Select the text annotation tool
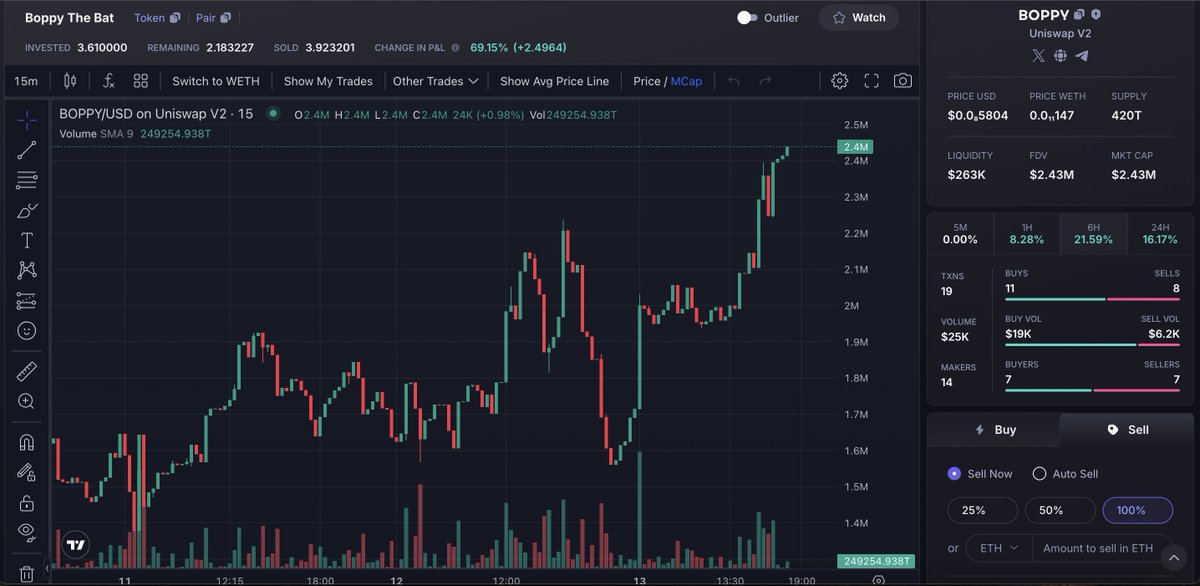Viewport: 1200px width, 586px height. pyautogui.click(x=27, y=241)
